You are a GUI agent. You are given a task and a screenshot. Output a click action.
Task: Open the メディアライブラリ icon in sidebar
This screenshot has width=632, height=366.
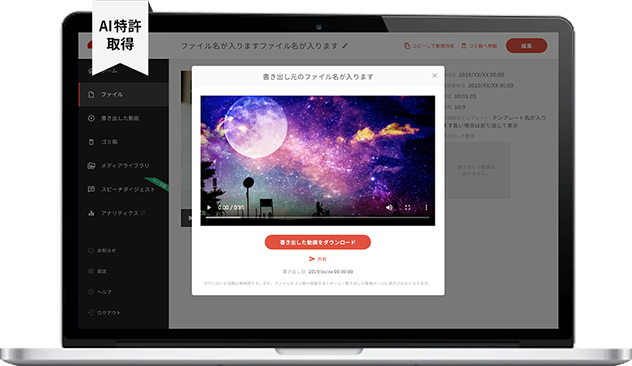[x=91, y=166]
